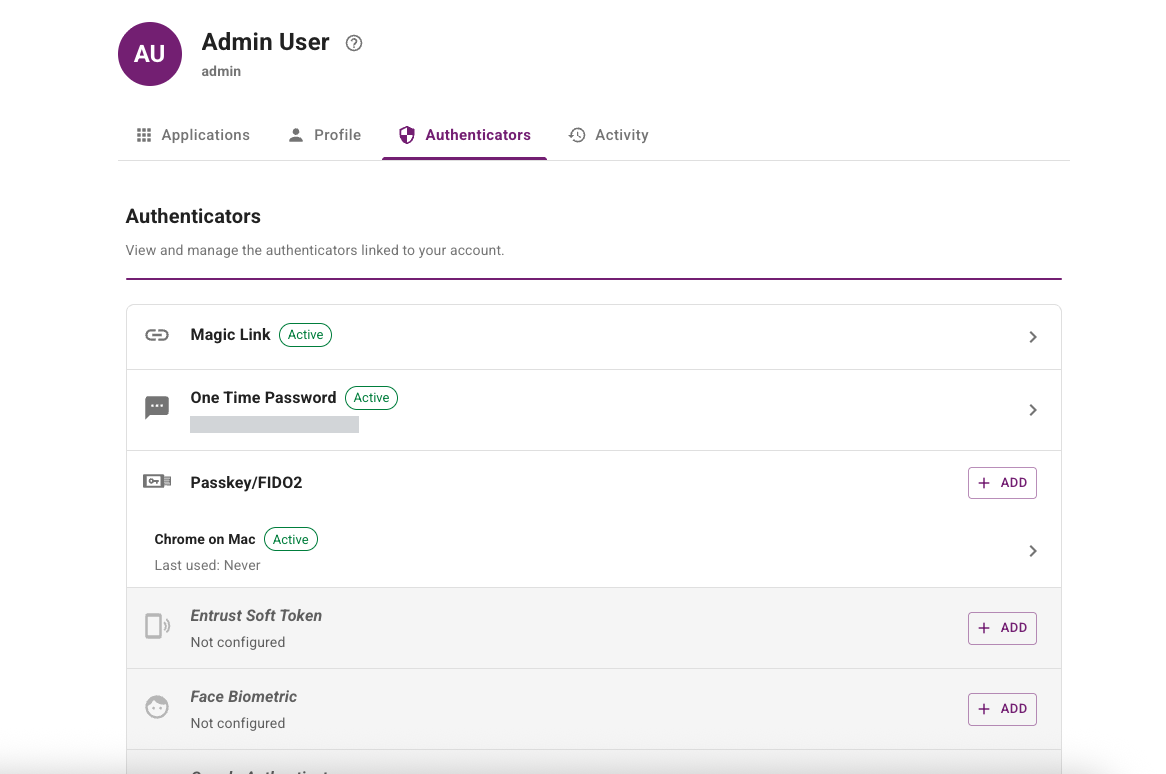Click the Passkey/FIDO2 label
Viewport: 1166px width, 774px height.
point(246,483)
